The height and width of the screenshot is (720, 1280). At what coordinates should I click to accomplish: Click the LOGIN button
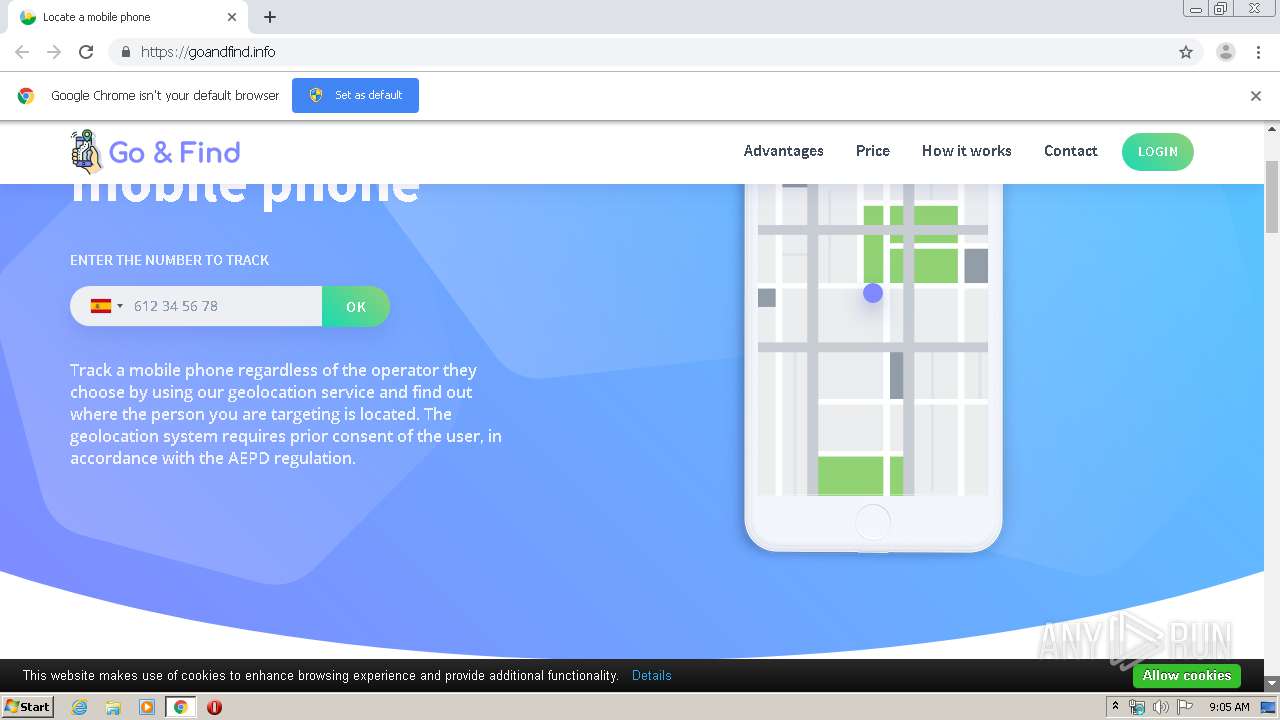(1158, 152)
